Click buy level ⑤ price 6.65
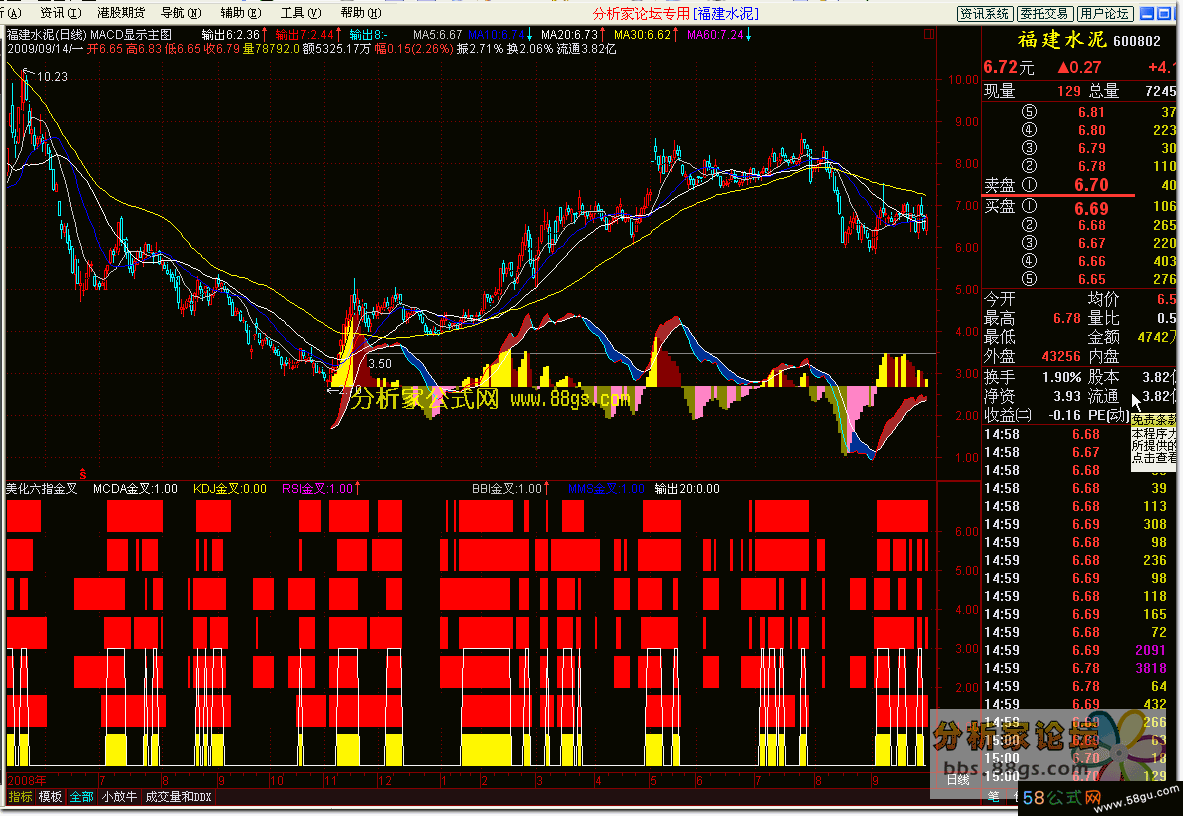 pyautogui.click(x=1091, y=279)
